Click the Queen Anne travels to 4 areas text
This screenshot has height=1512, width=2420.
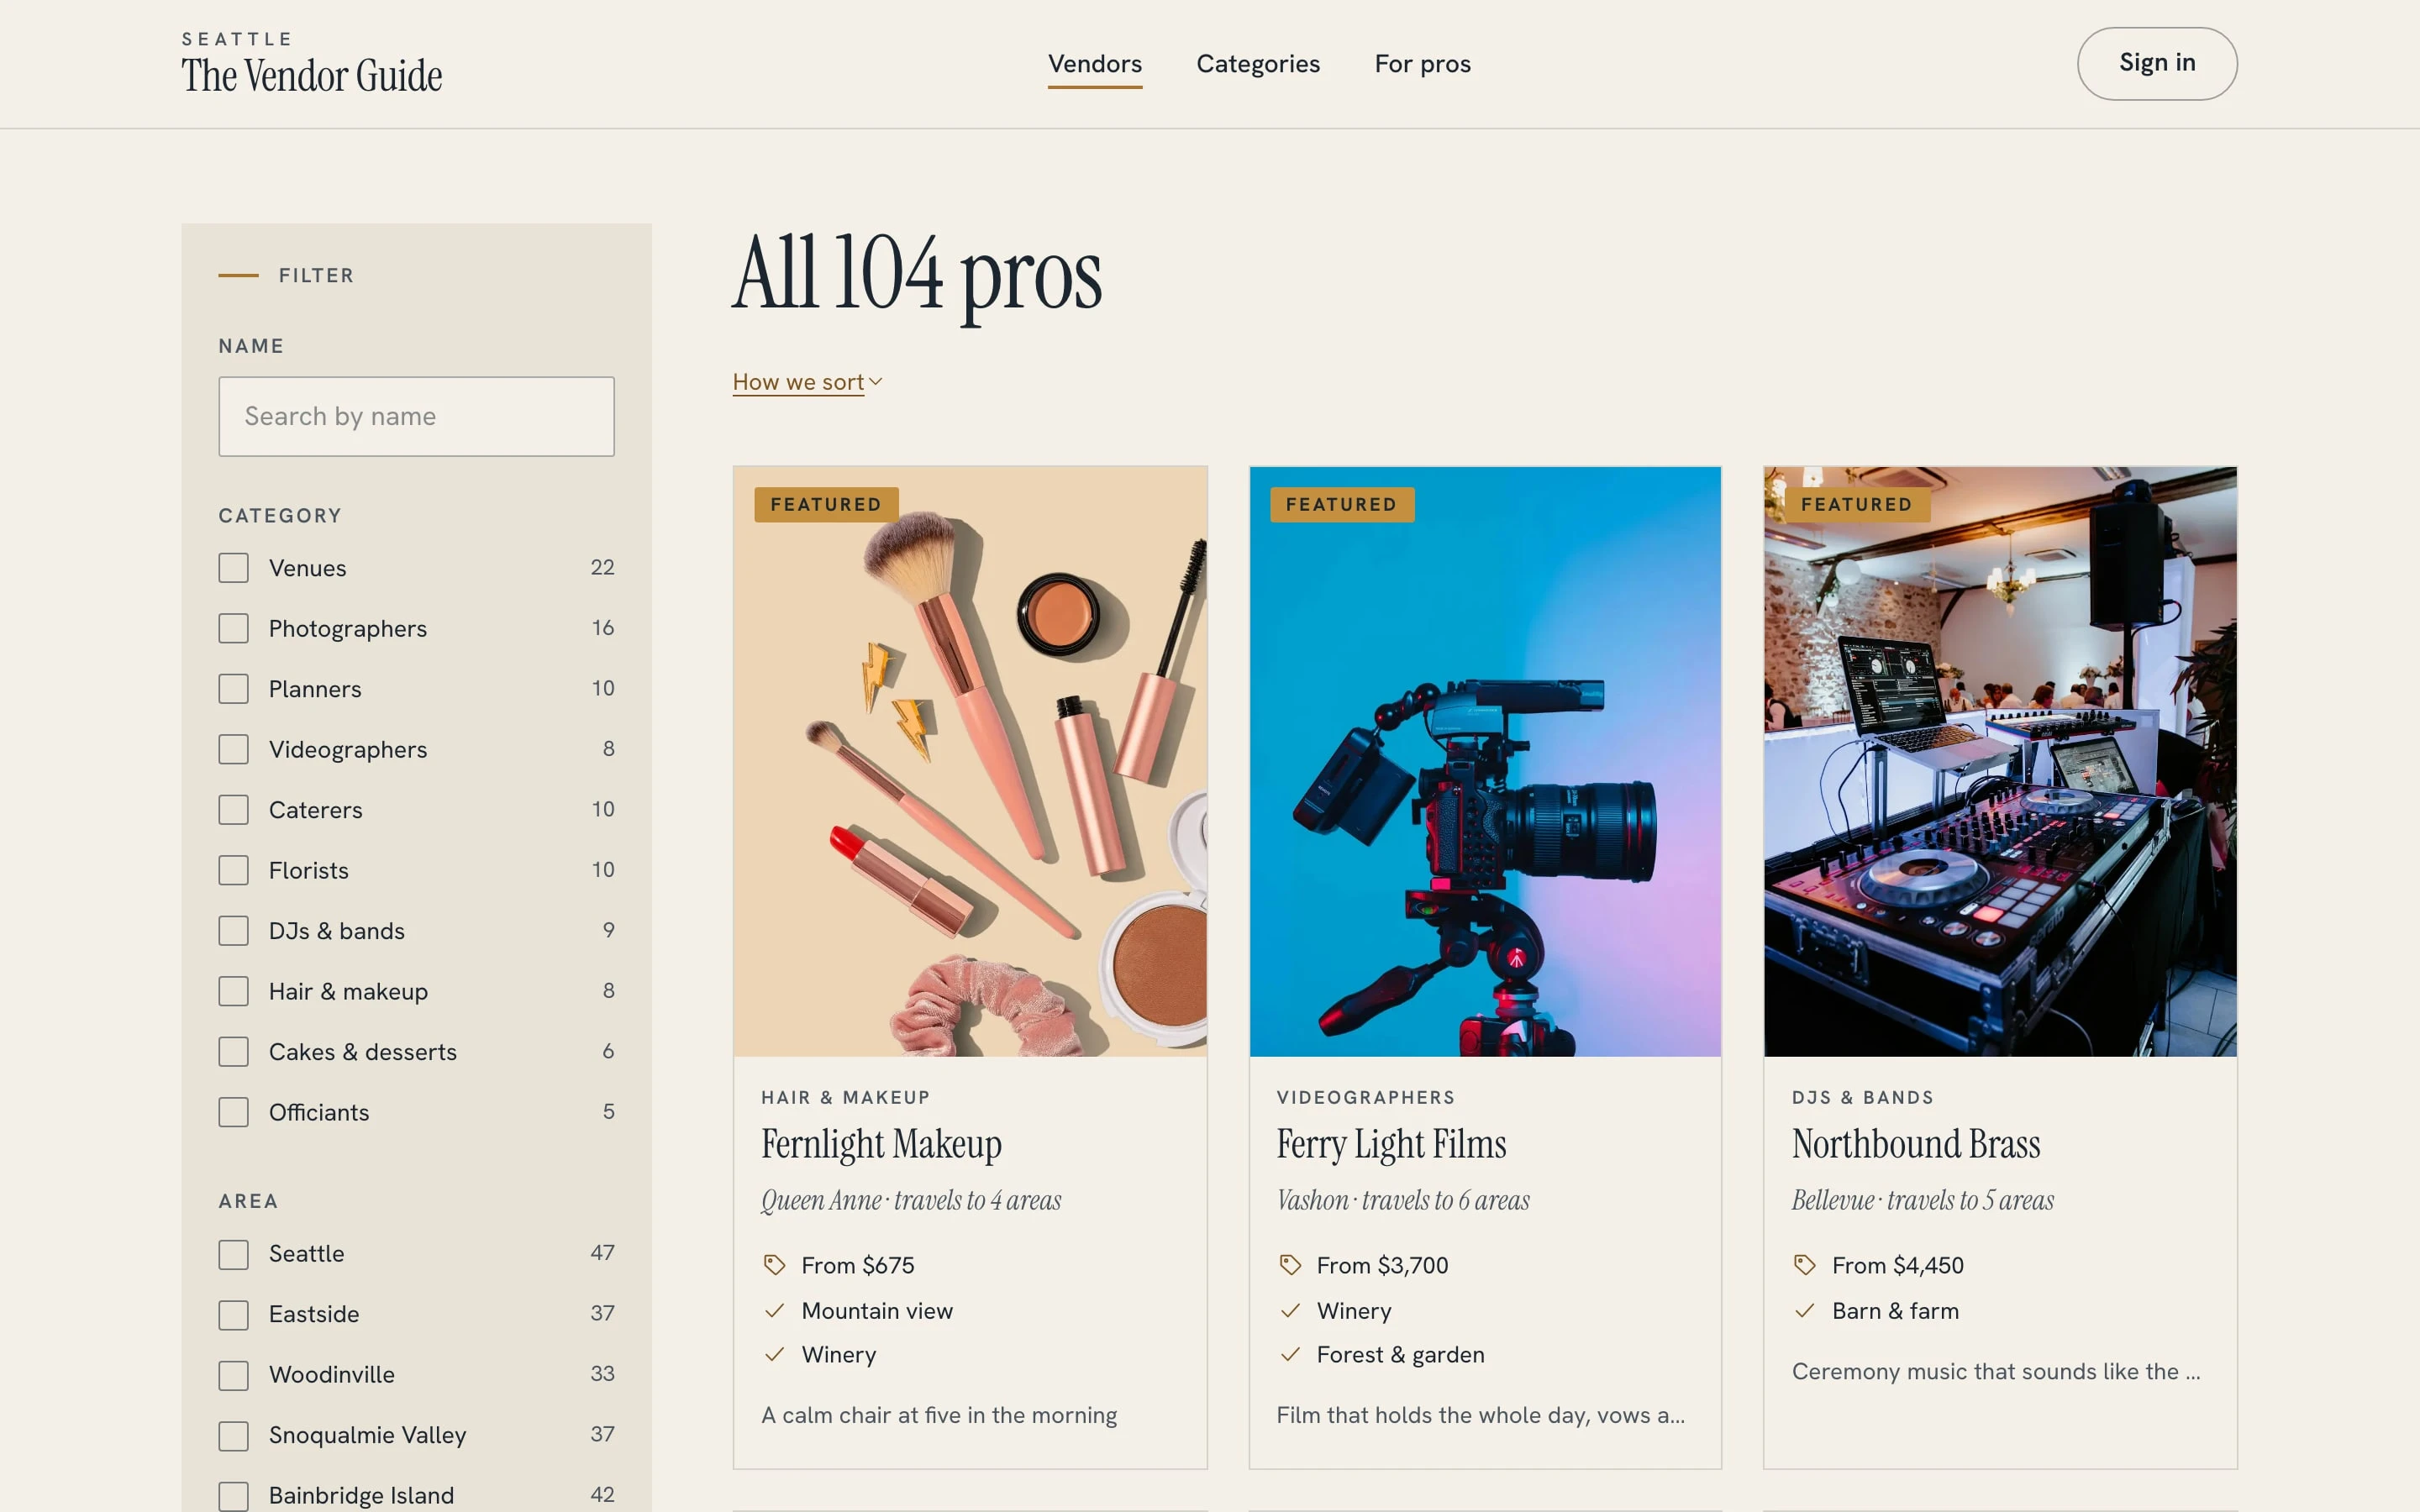pos(911,1200)
